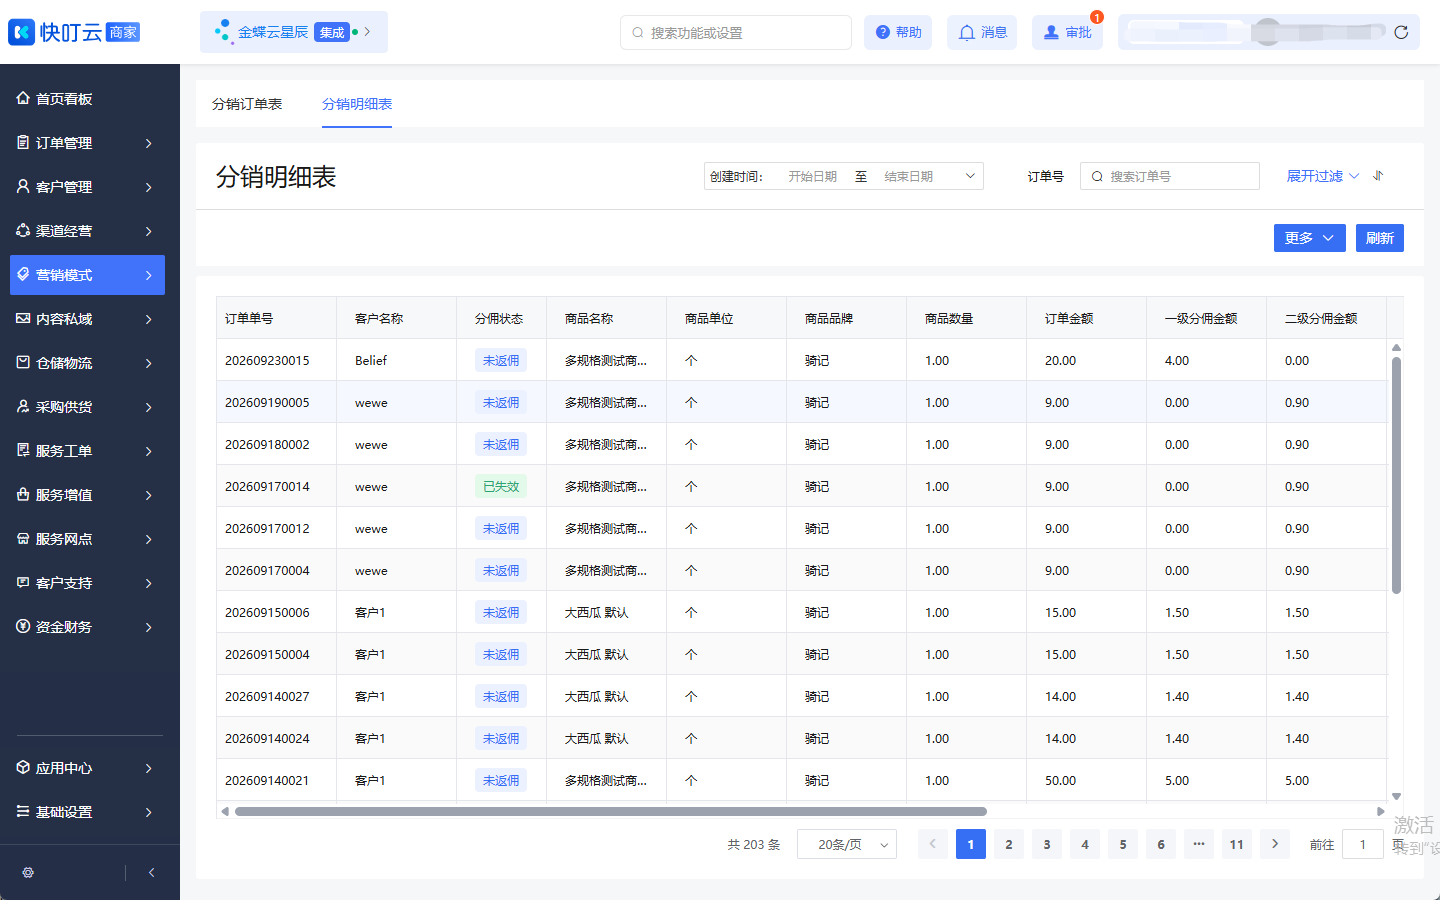
Task: Open the 更多 dropdown button
Action: pyautogui.click(x=1310, y=238)
